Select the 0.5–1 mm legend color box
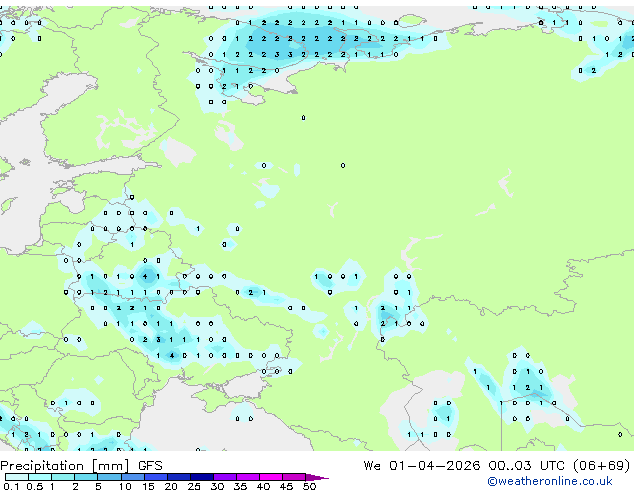This screenshot has width=634, height=490. point(40,477)
